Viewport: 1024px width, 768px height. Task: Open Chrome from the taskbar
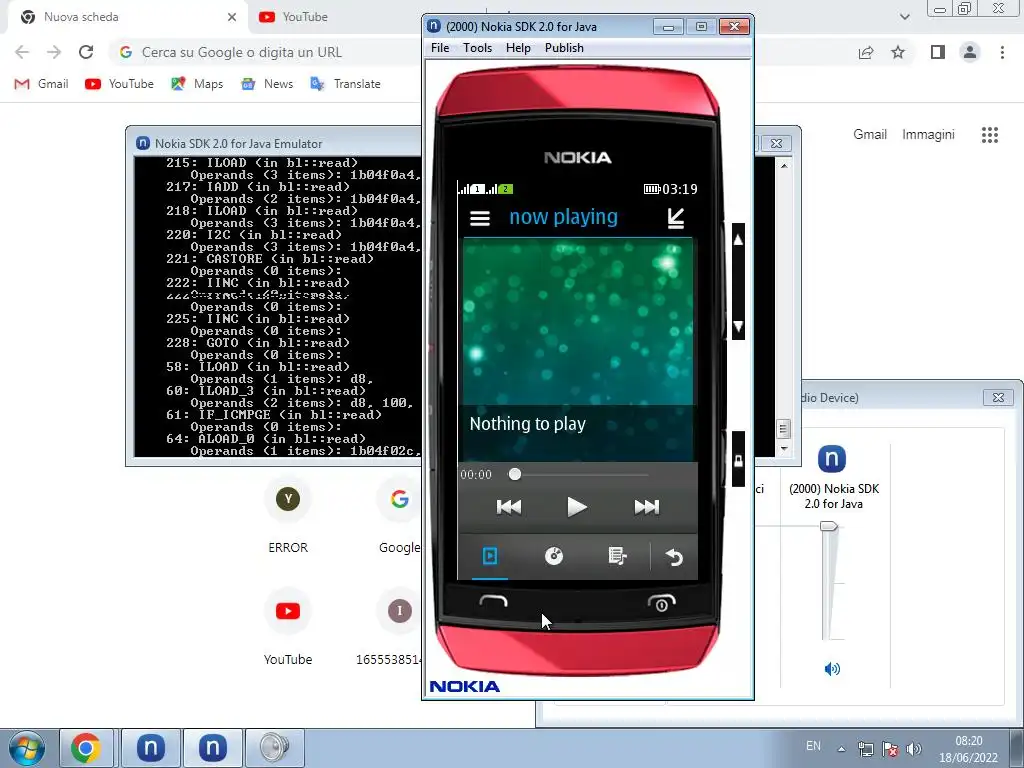[86, 748]
